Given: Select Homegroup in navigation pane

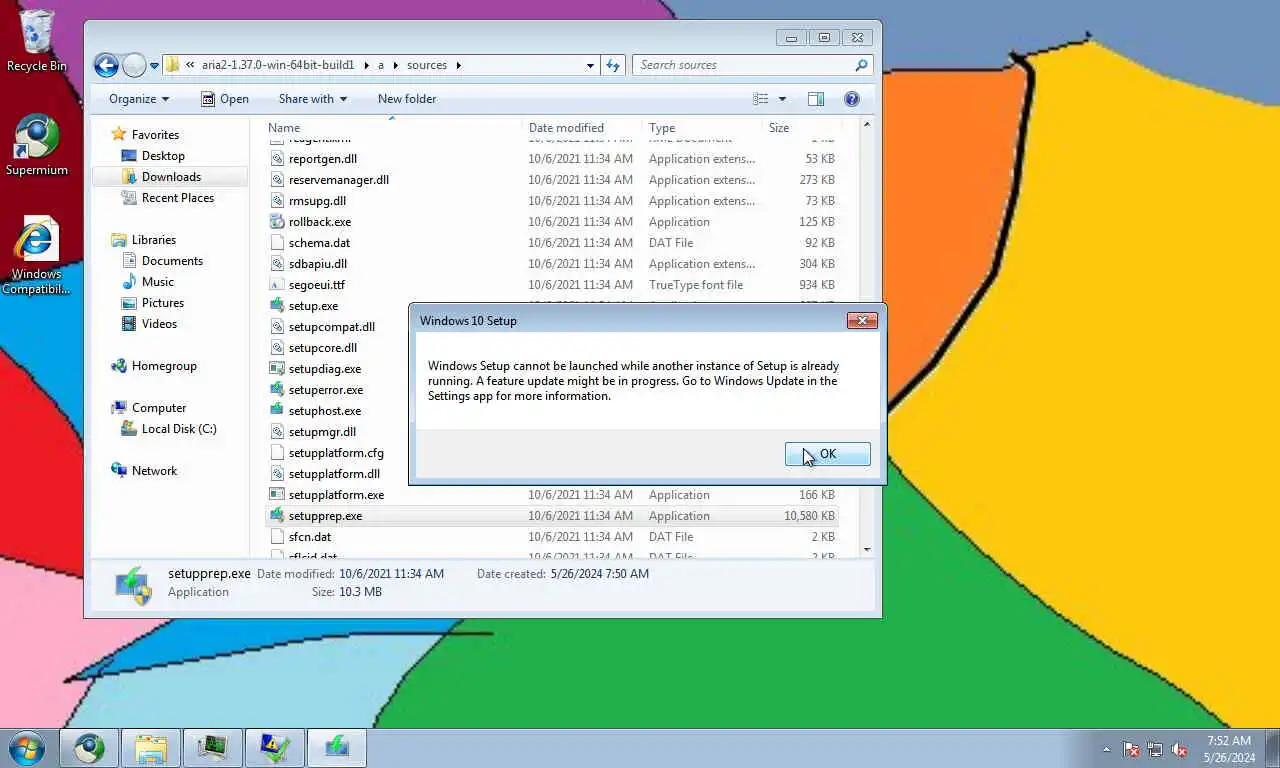Looking at the screenshot, I should tap(164, 366).
